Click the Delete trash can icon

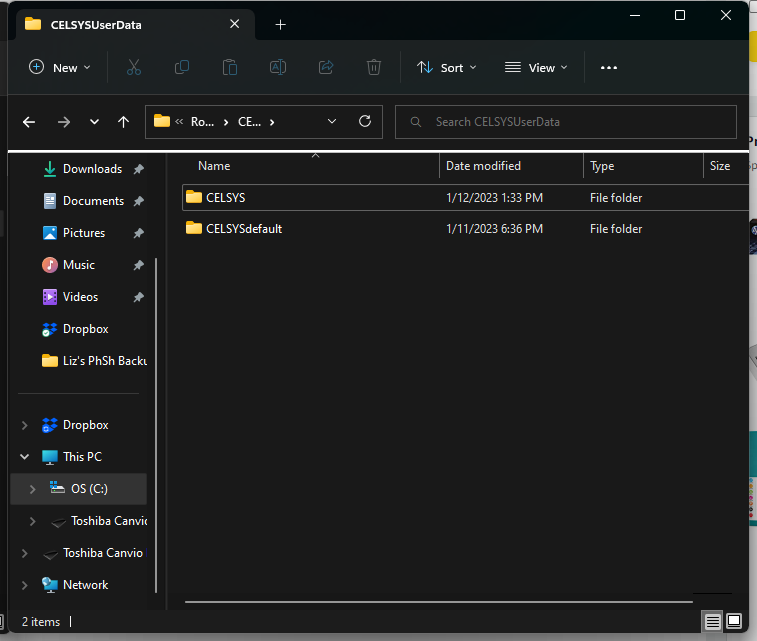[374, 67]
